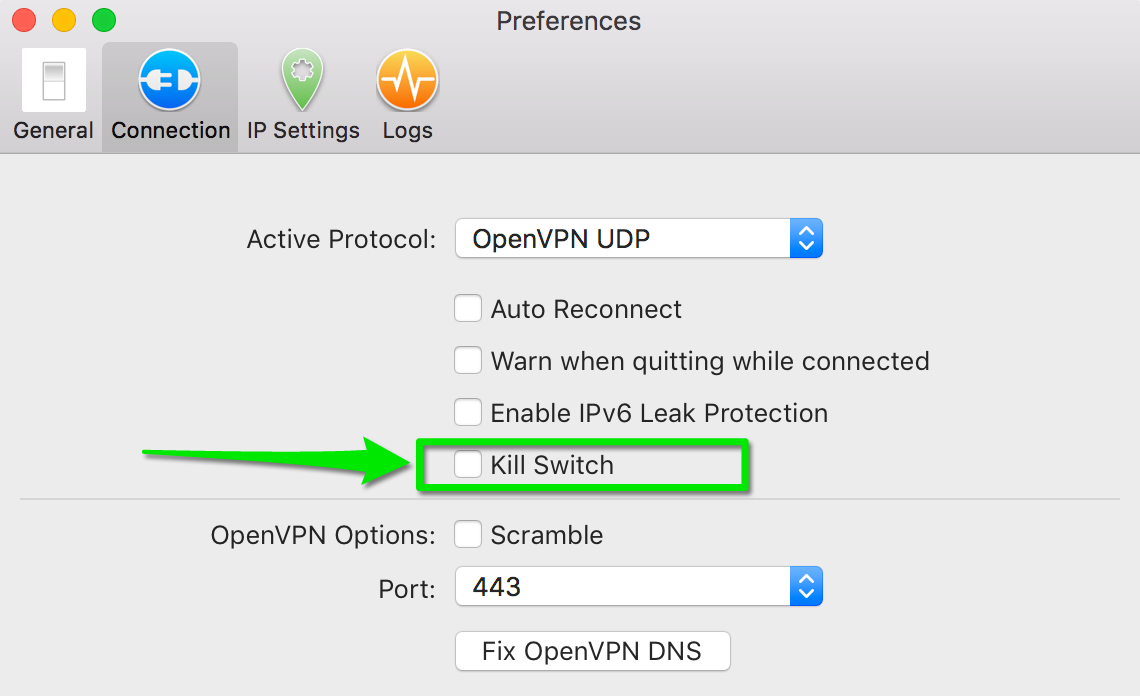The image size is (1140, 696).
Task: Click the Logs tab label
Action: coord(407,131)
